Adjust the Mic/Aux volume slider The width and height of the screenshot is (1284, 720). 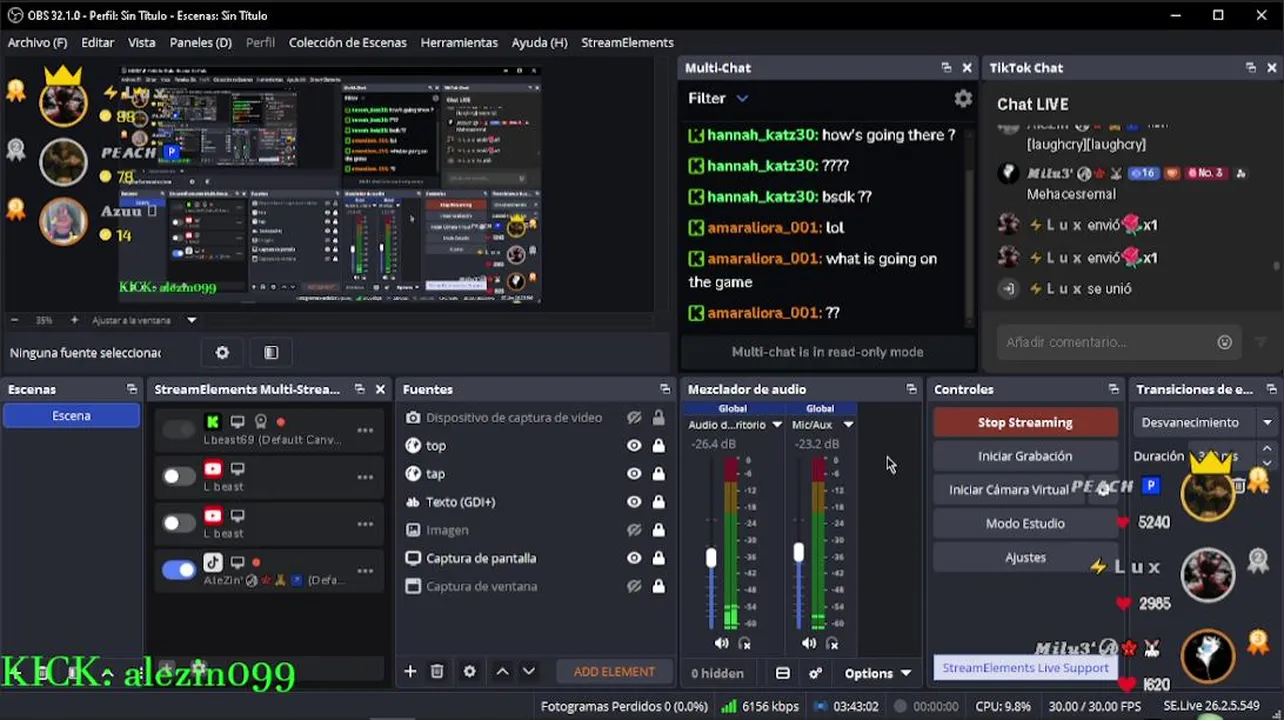(798, 552)
